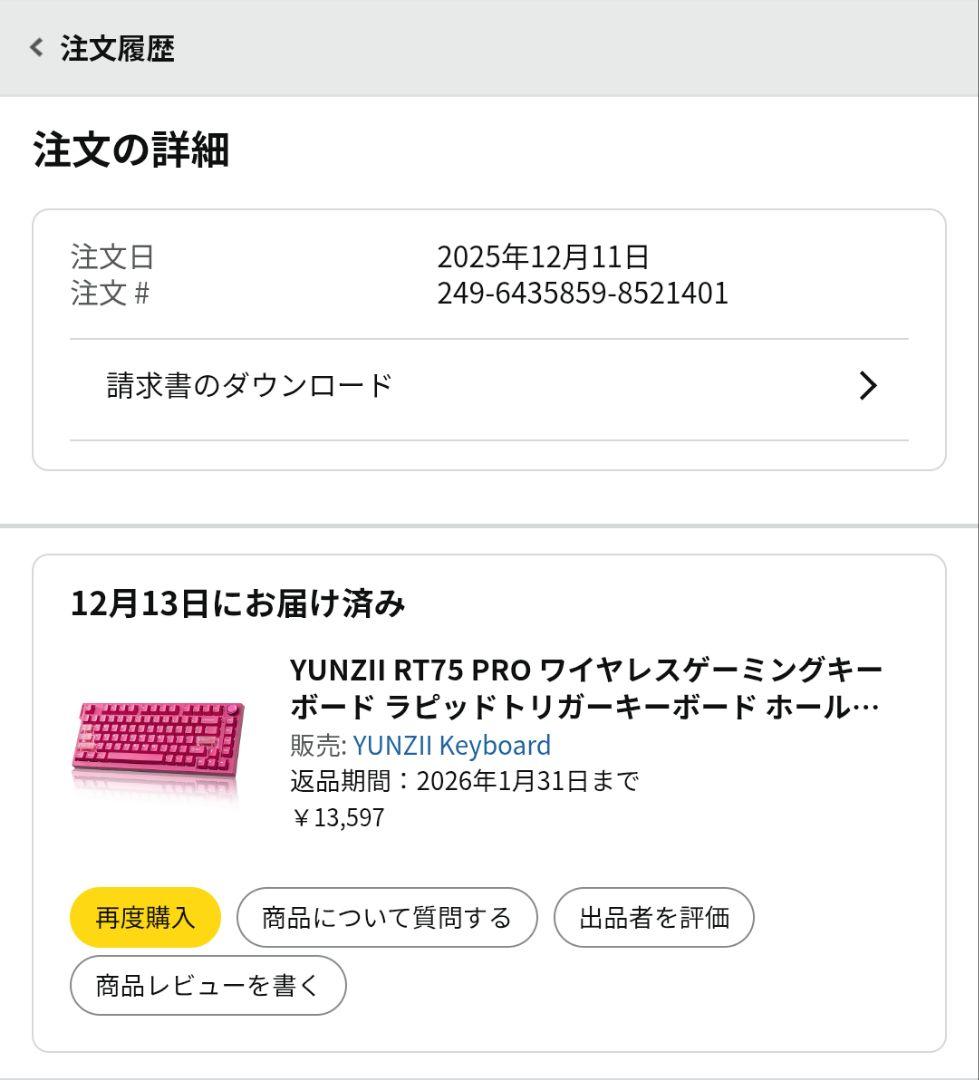The height and width of the screenshot is (1080, 979).
Task: Select 商品について質問する
Action: click(x=387, y=917)
